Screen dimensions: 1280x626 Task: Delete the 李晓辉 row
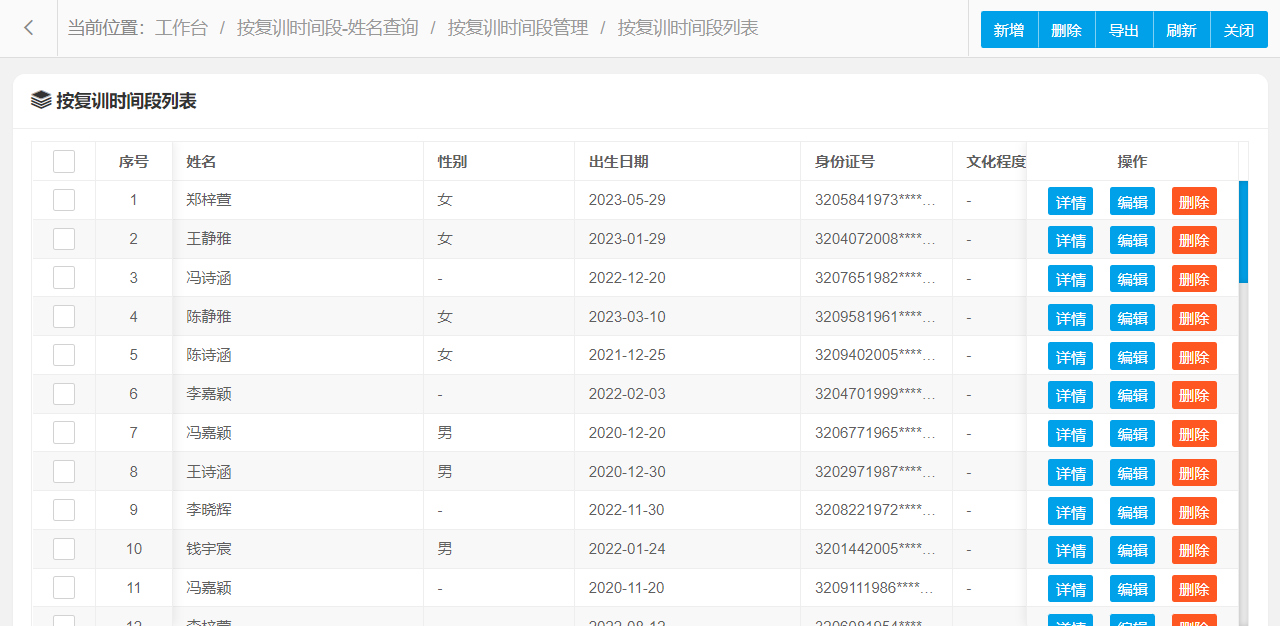point(1194,511)
